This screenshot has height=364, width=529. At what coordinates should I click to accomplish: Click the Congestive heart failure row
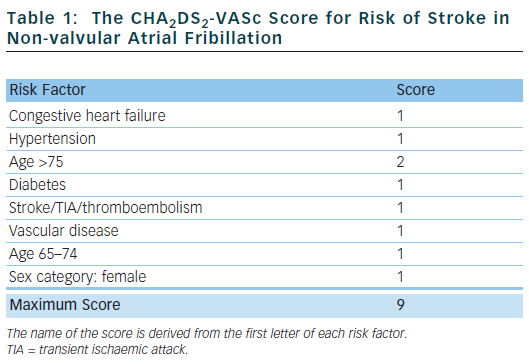264,115
